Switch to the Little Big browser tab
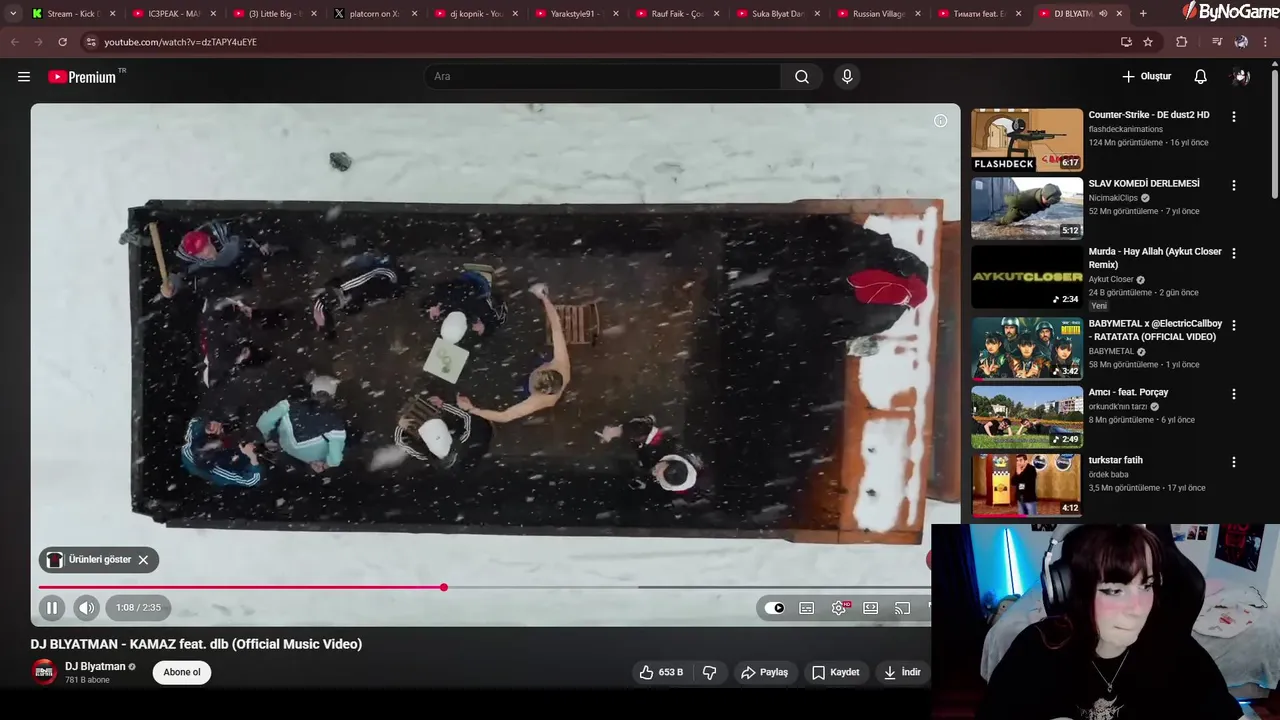The image size is (1280, 720). point(273,14)
